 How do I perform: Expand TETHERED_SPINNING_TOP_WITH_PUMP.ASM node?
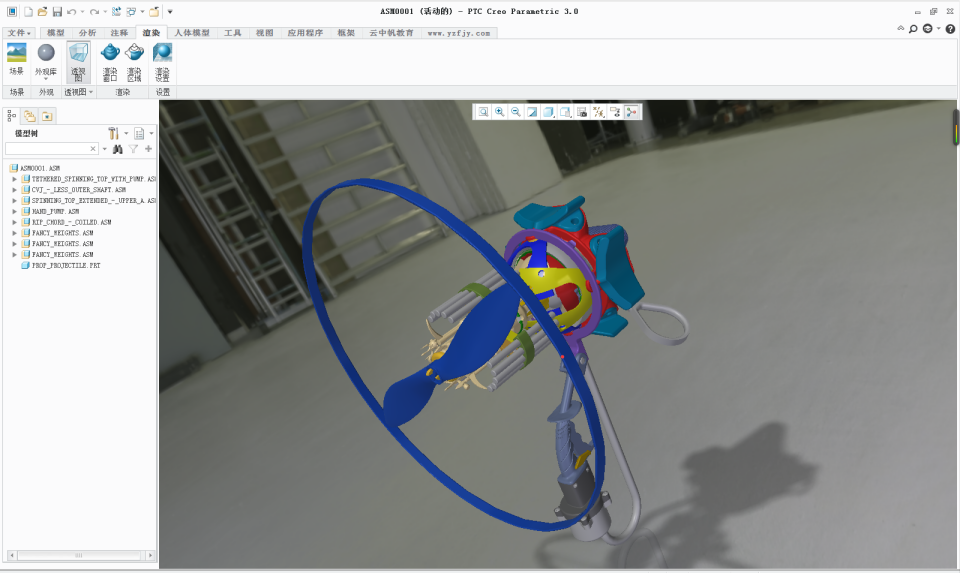pos(15,179)
